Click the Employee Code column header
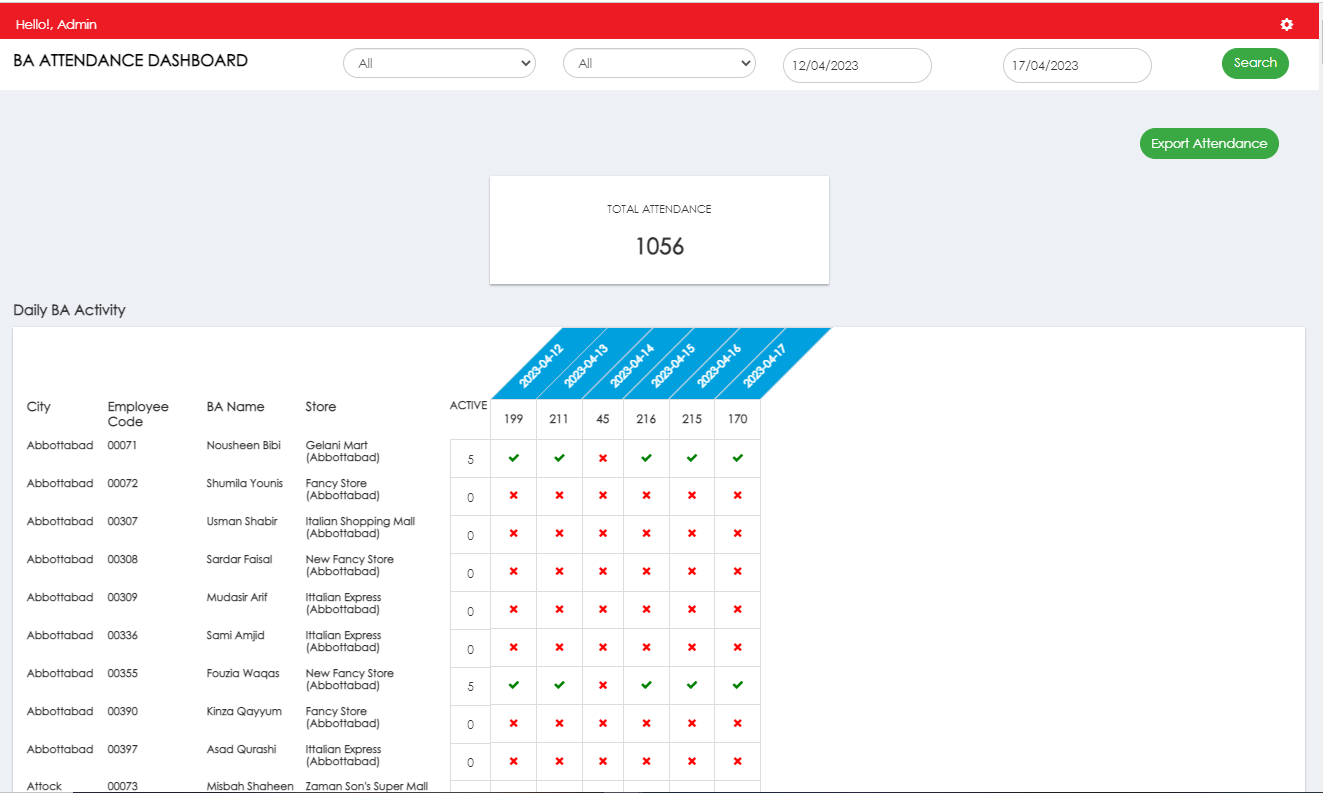Image resolution: width=1323 pixels, height=793 pixels. (x=138, y=414)
